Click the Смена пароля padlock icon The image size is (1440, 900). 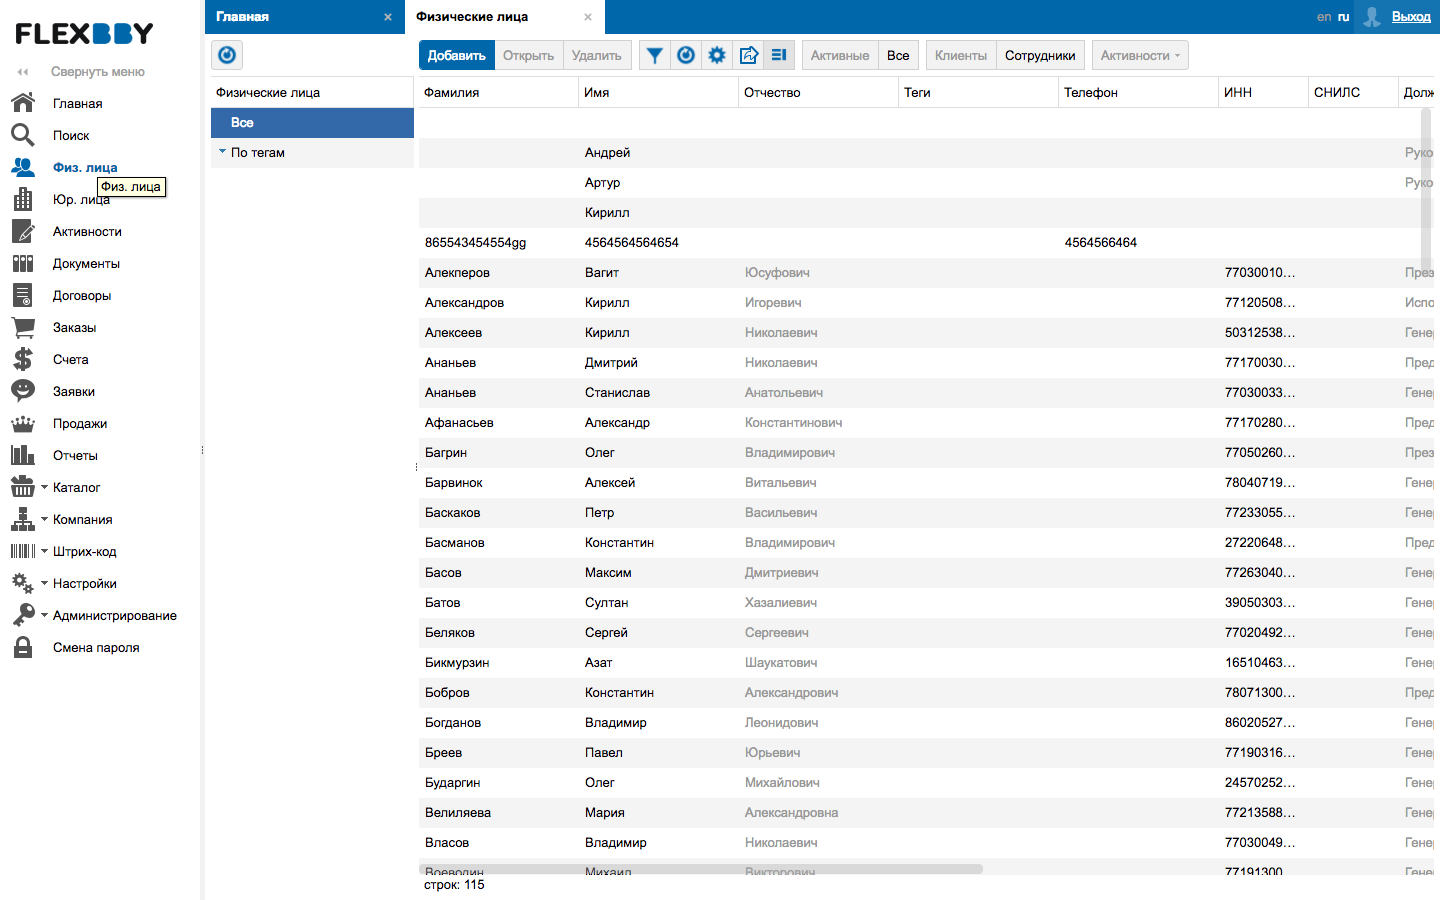click(x=23, y=647)
